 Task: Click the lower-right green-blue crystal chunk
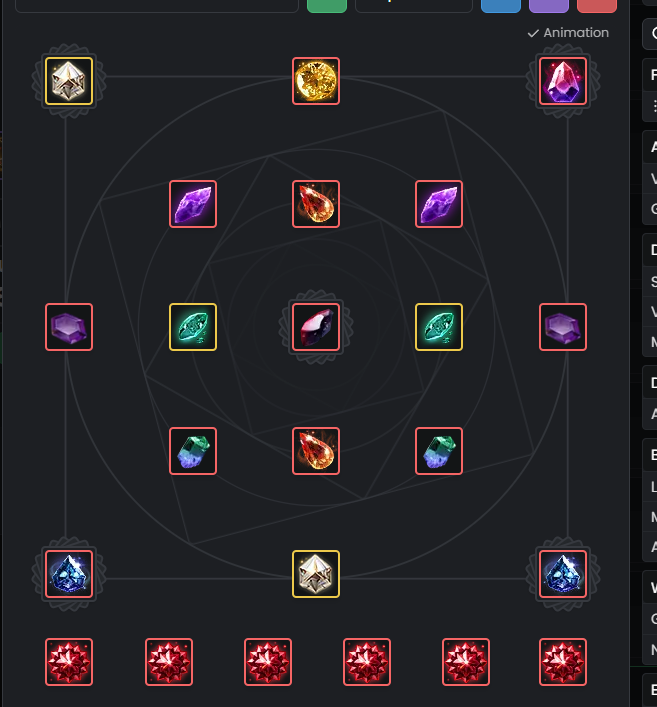439,451
